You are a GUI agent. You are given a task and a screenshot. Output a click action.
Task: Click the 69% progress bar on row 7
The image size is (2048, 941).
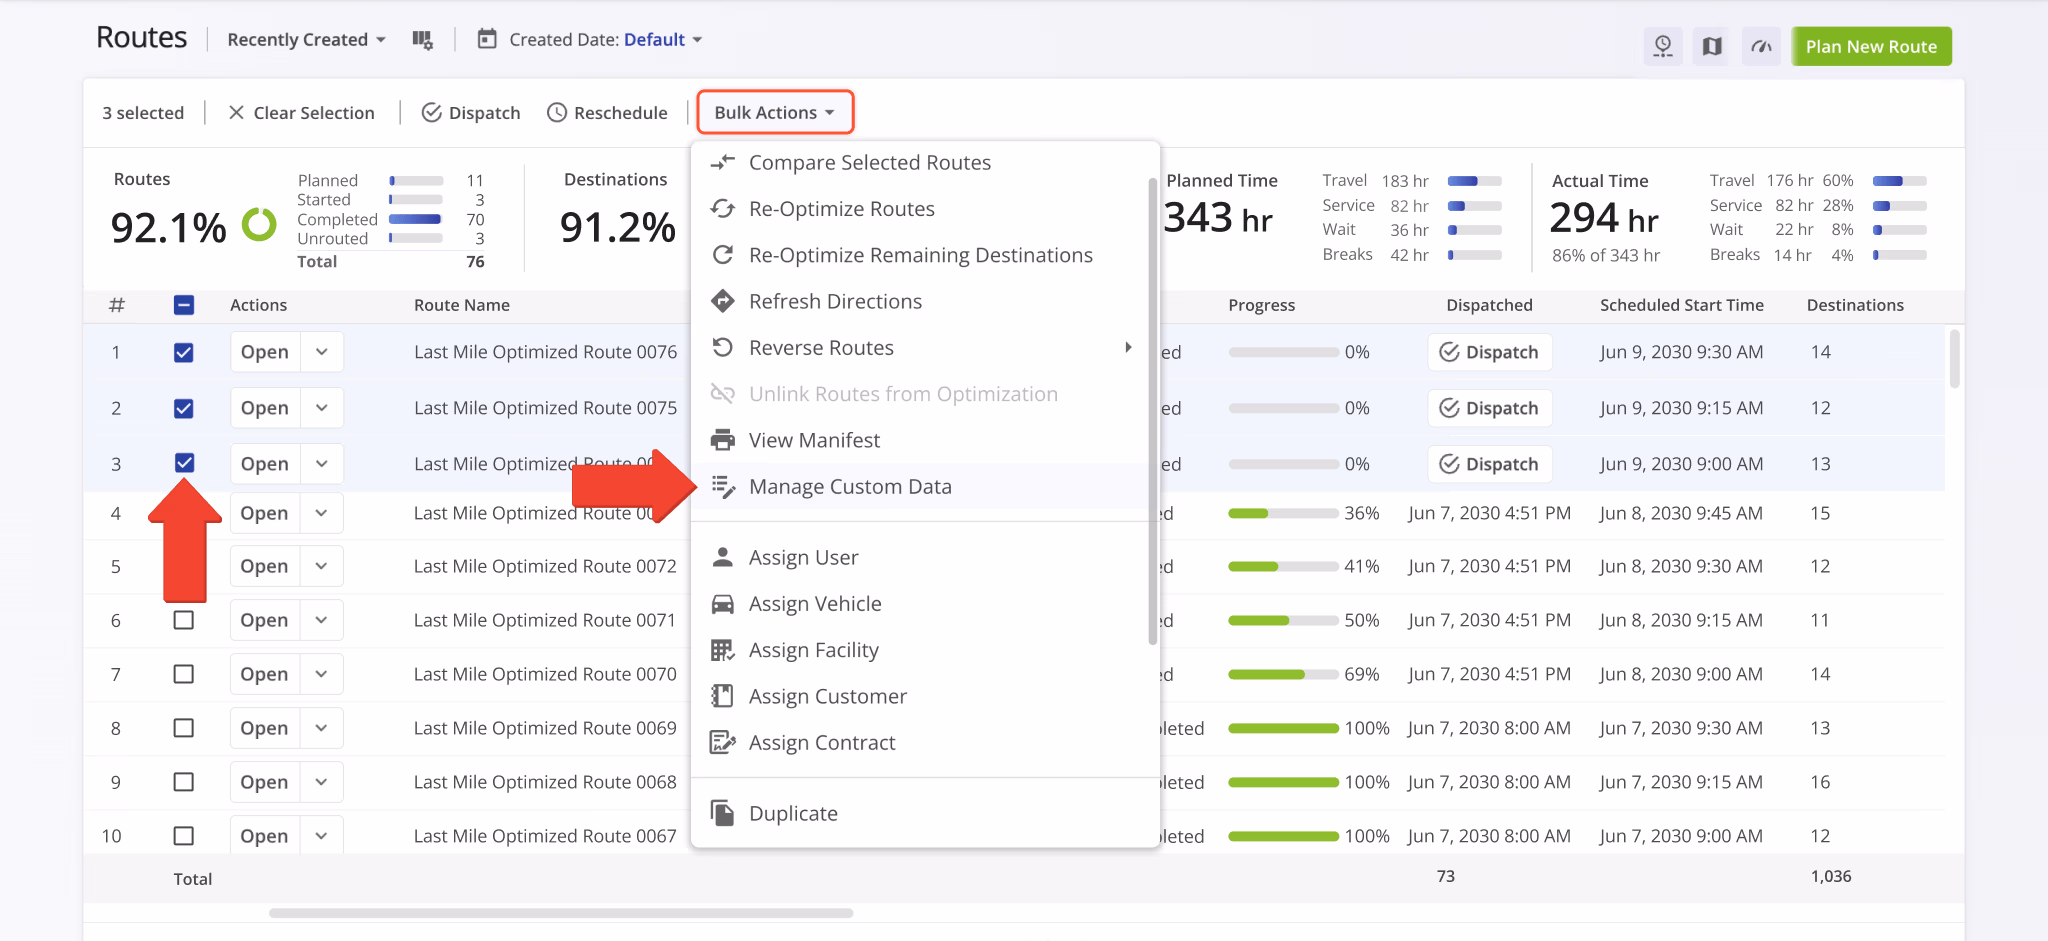(1283, 674)
